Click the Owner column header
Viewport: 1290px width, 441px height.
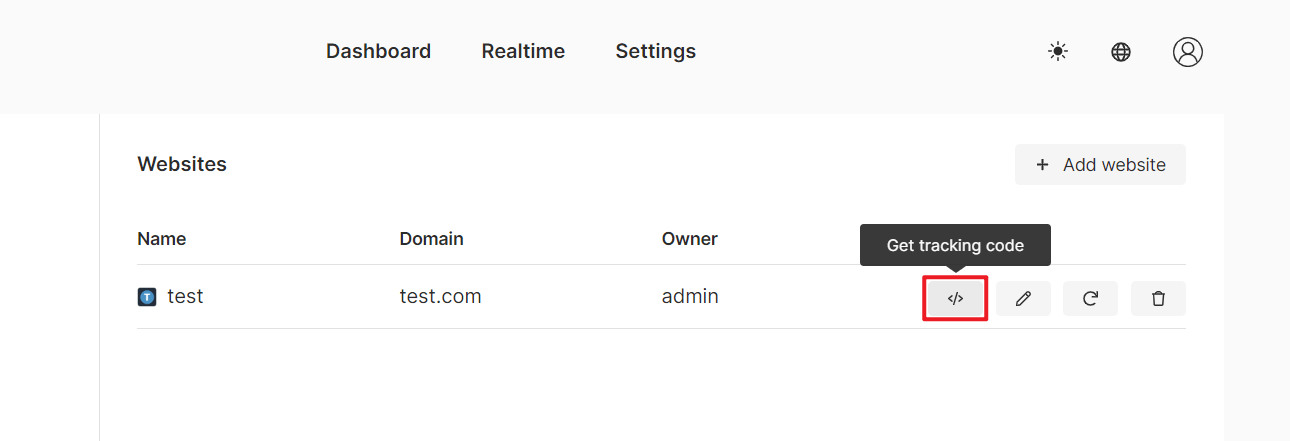690,239
